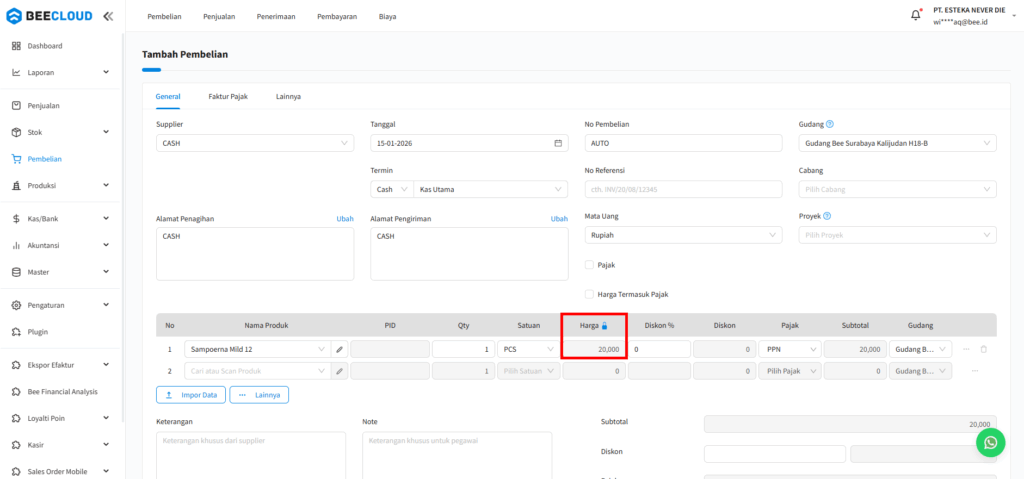
Task: Go home via the BEECLOUD logo
Action: tap(49, 16)
